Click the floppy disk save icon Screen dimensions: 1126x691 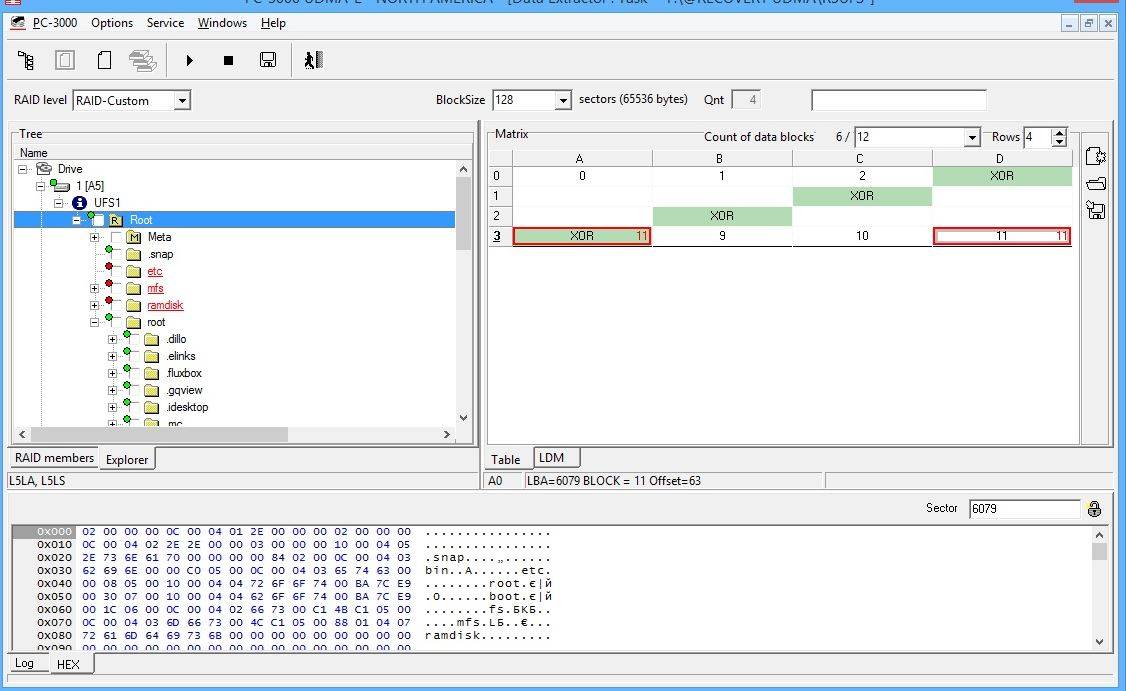pyautogui.click(x=268, y=60)
